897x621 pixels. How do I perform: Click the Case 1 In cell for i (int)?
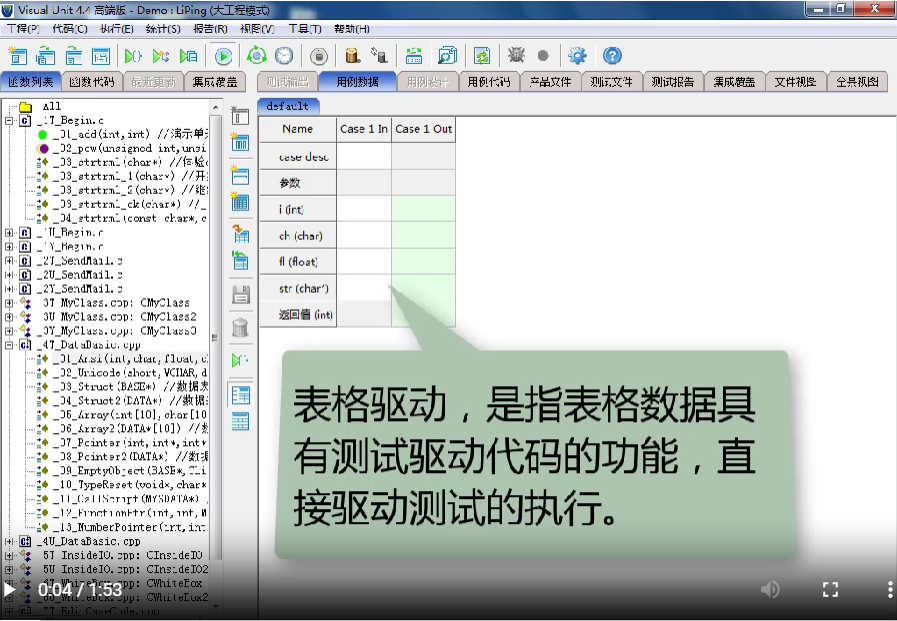tap(364, 209)
